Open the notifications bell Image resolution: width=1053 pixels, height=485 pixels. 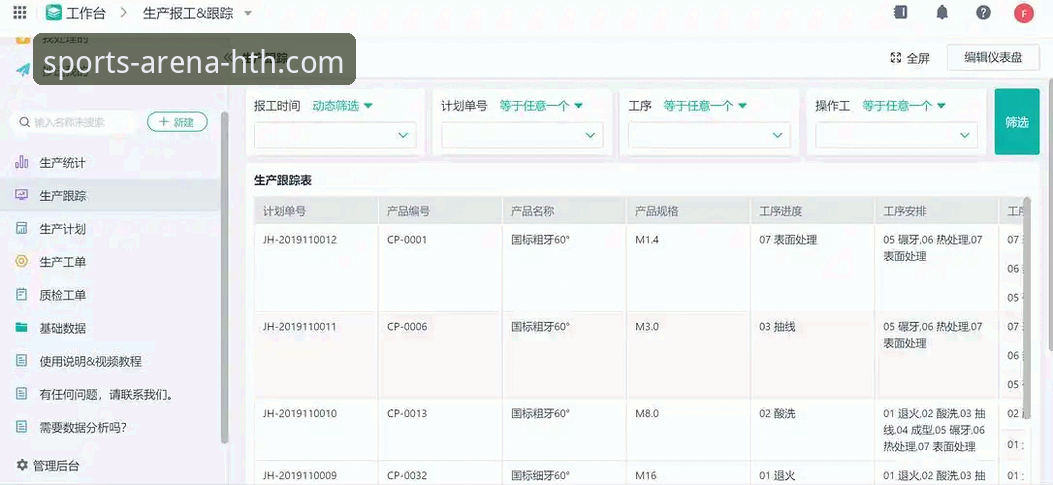(942, 13)
